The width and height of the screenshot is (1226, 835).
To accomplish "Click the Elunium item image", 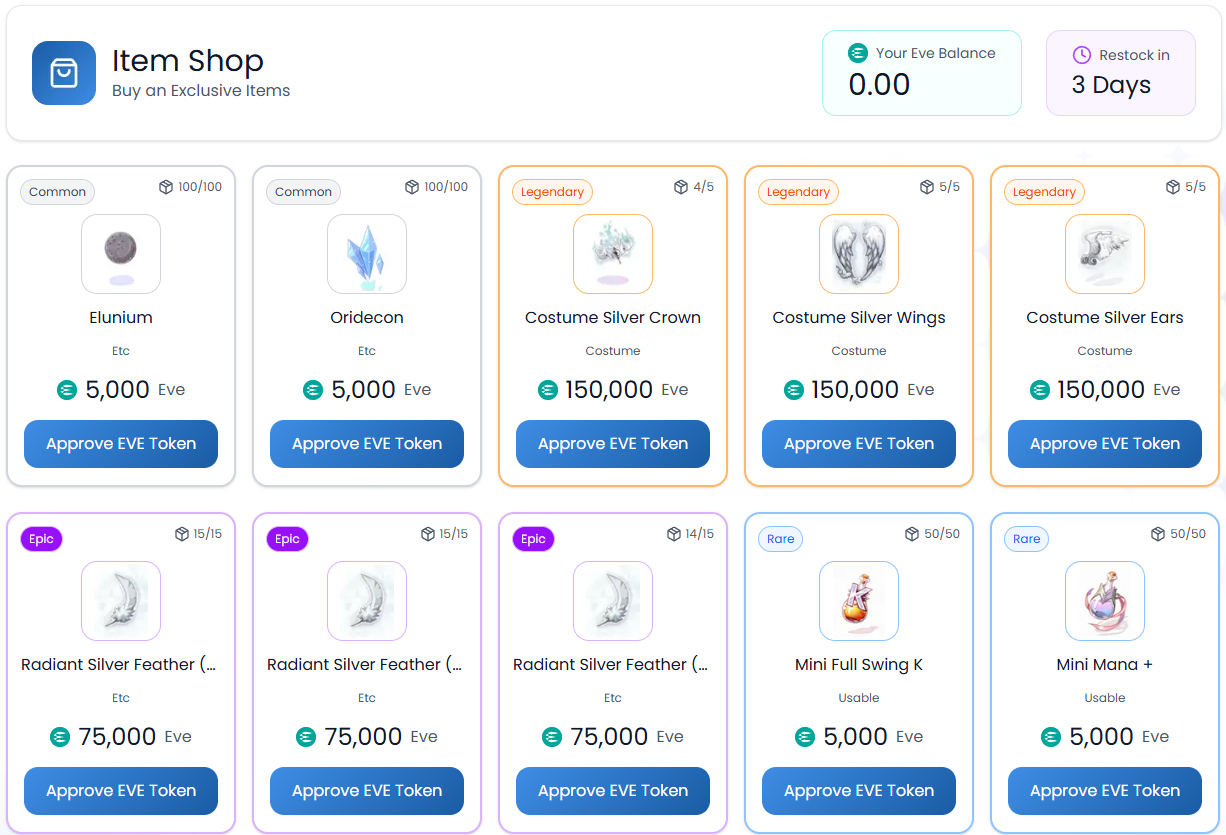I will point(121,254).
